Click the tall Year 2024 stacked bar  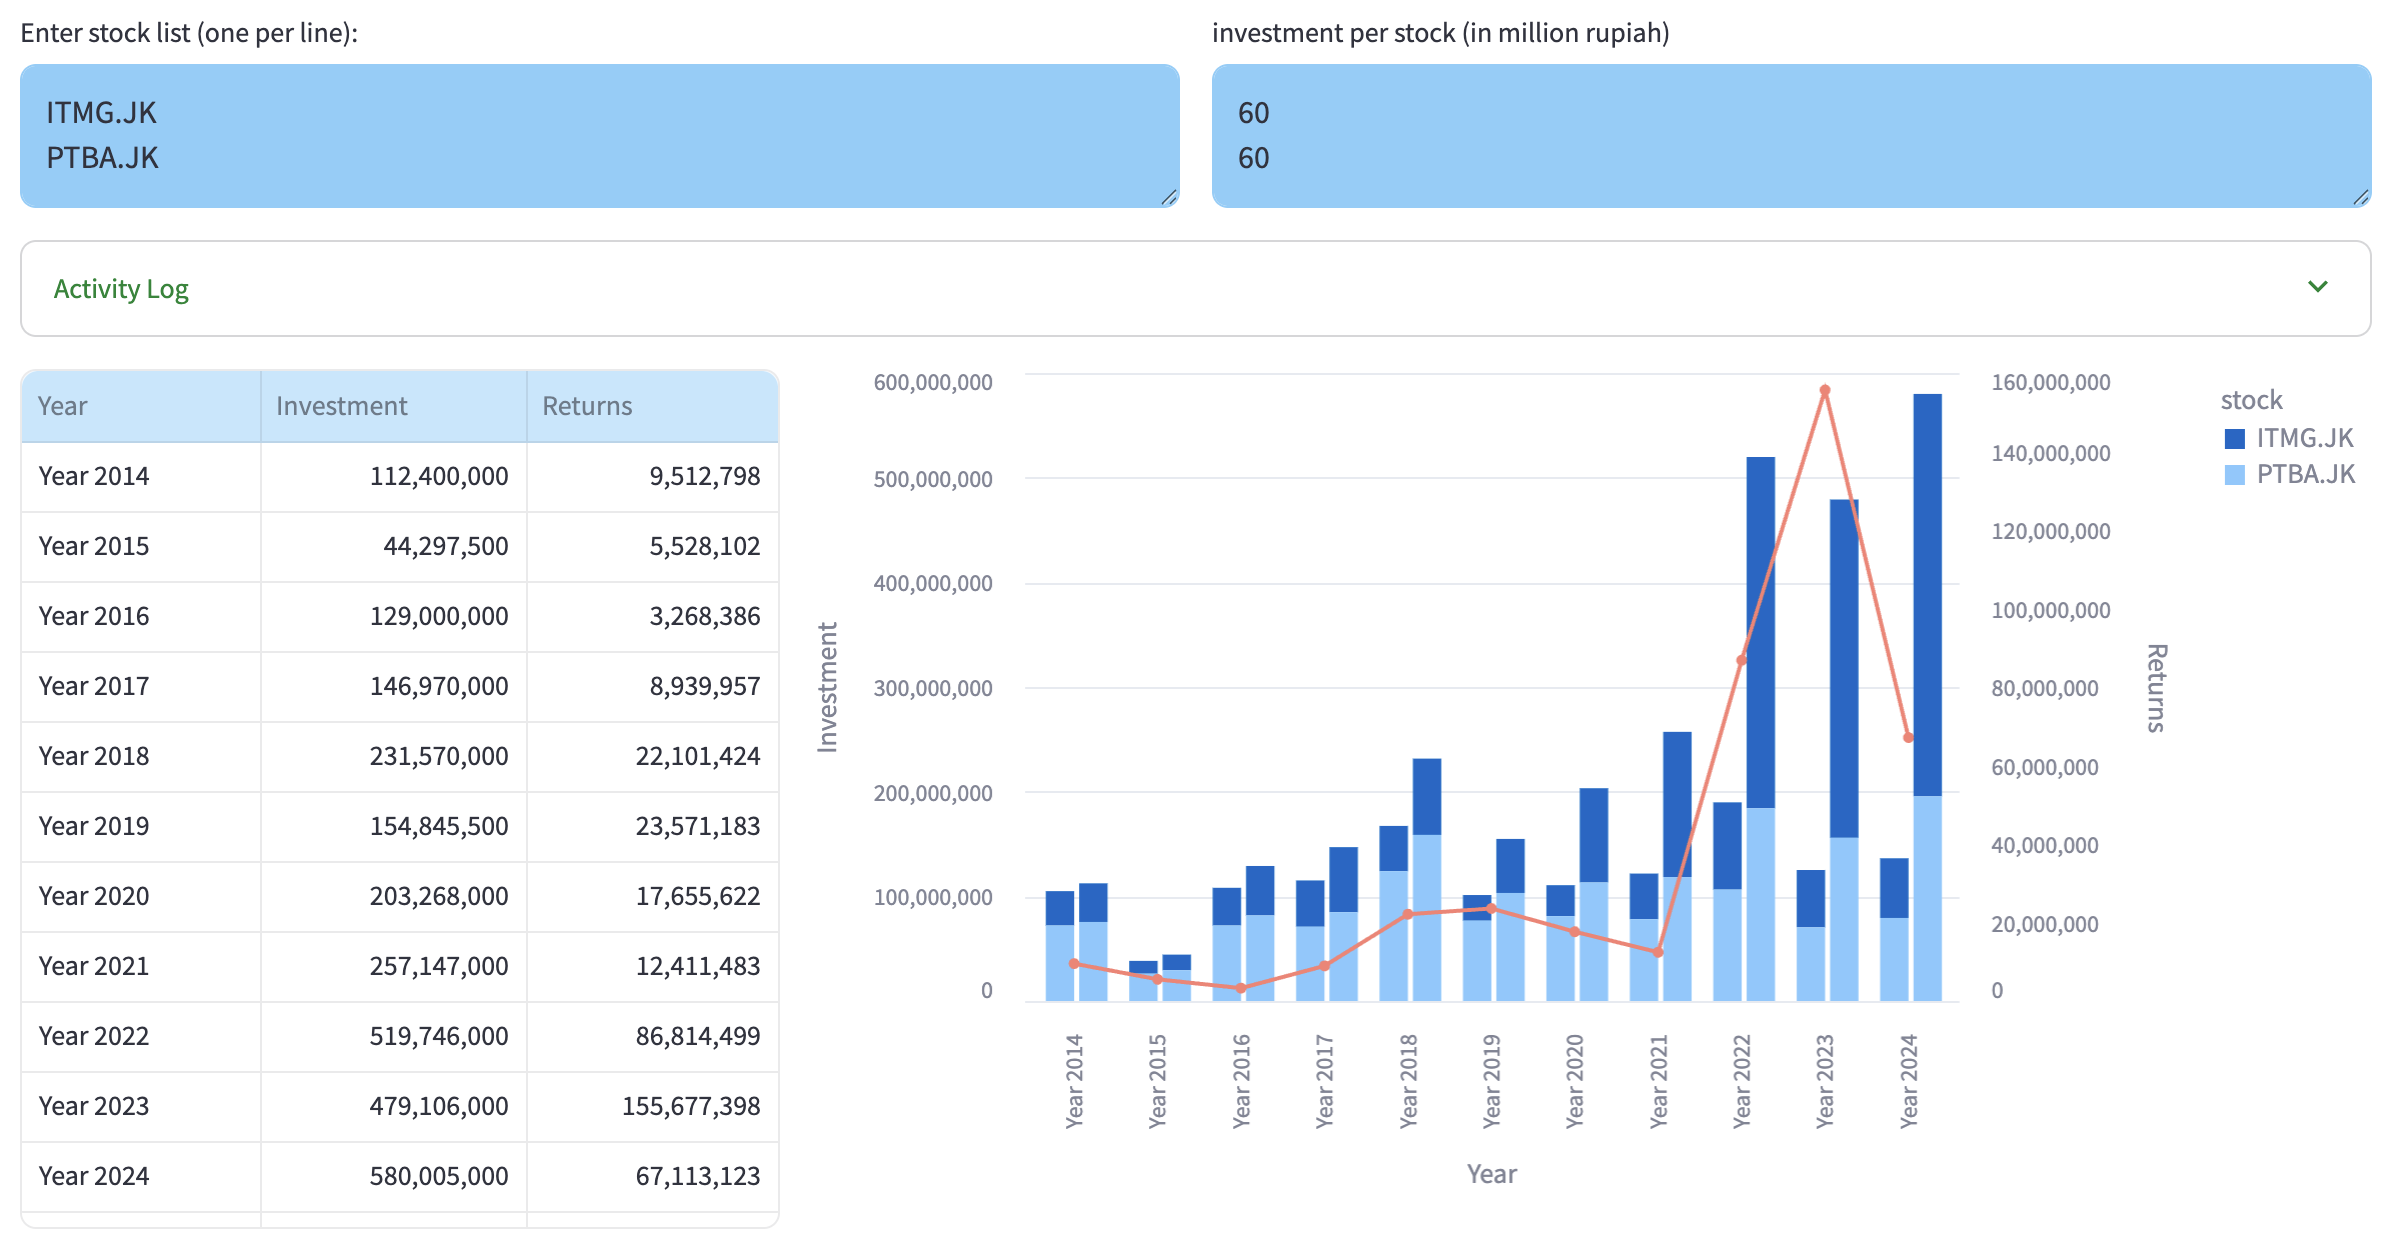[1927, 600]
